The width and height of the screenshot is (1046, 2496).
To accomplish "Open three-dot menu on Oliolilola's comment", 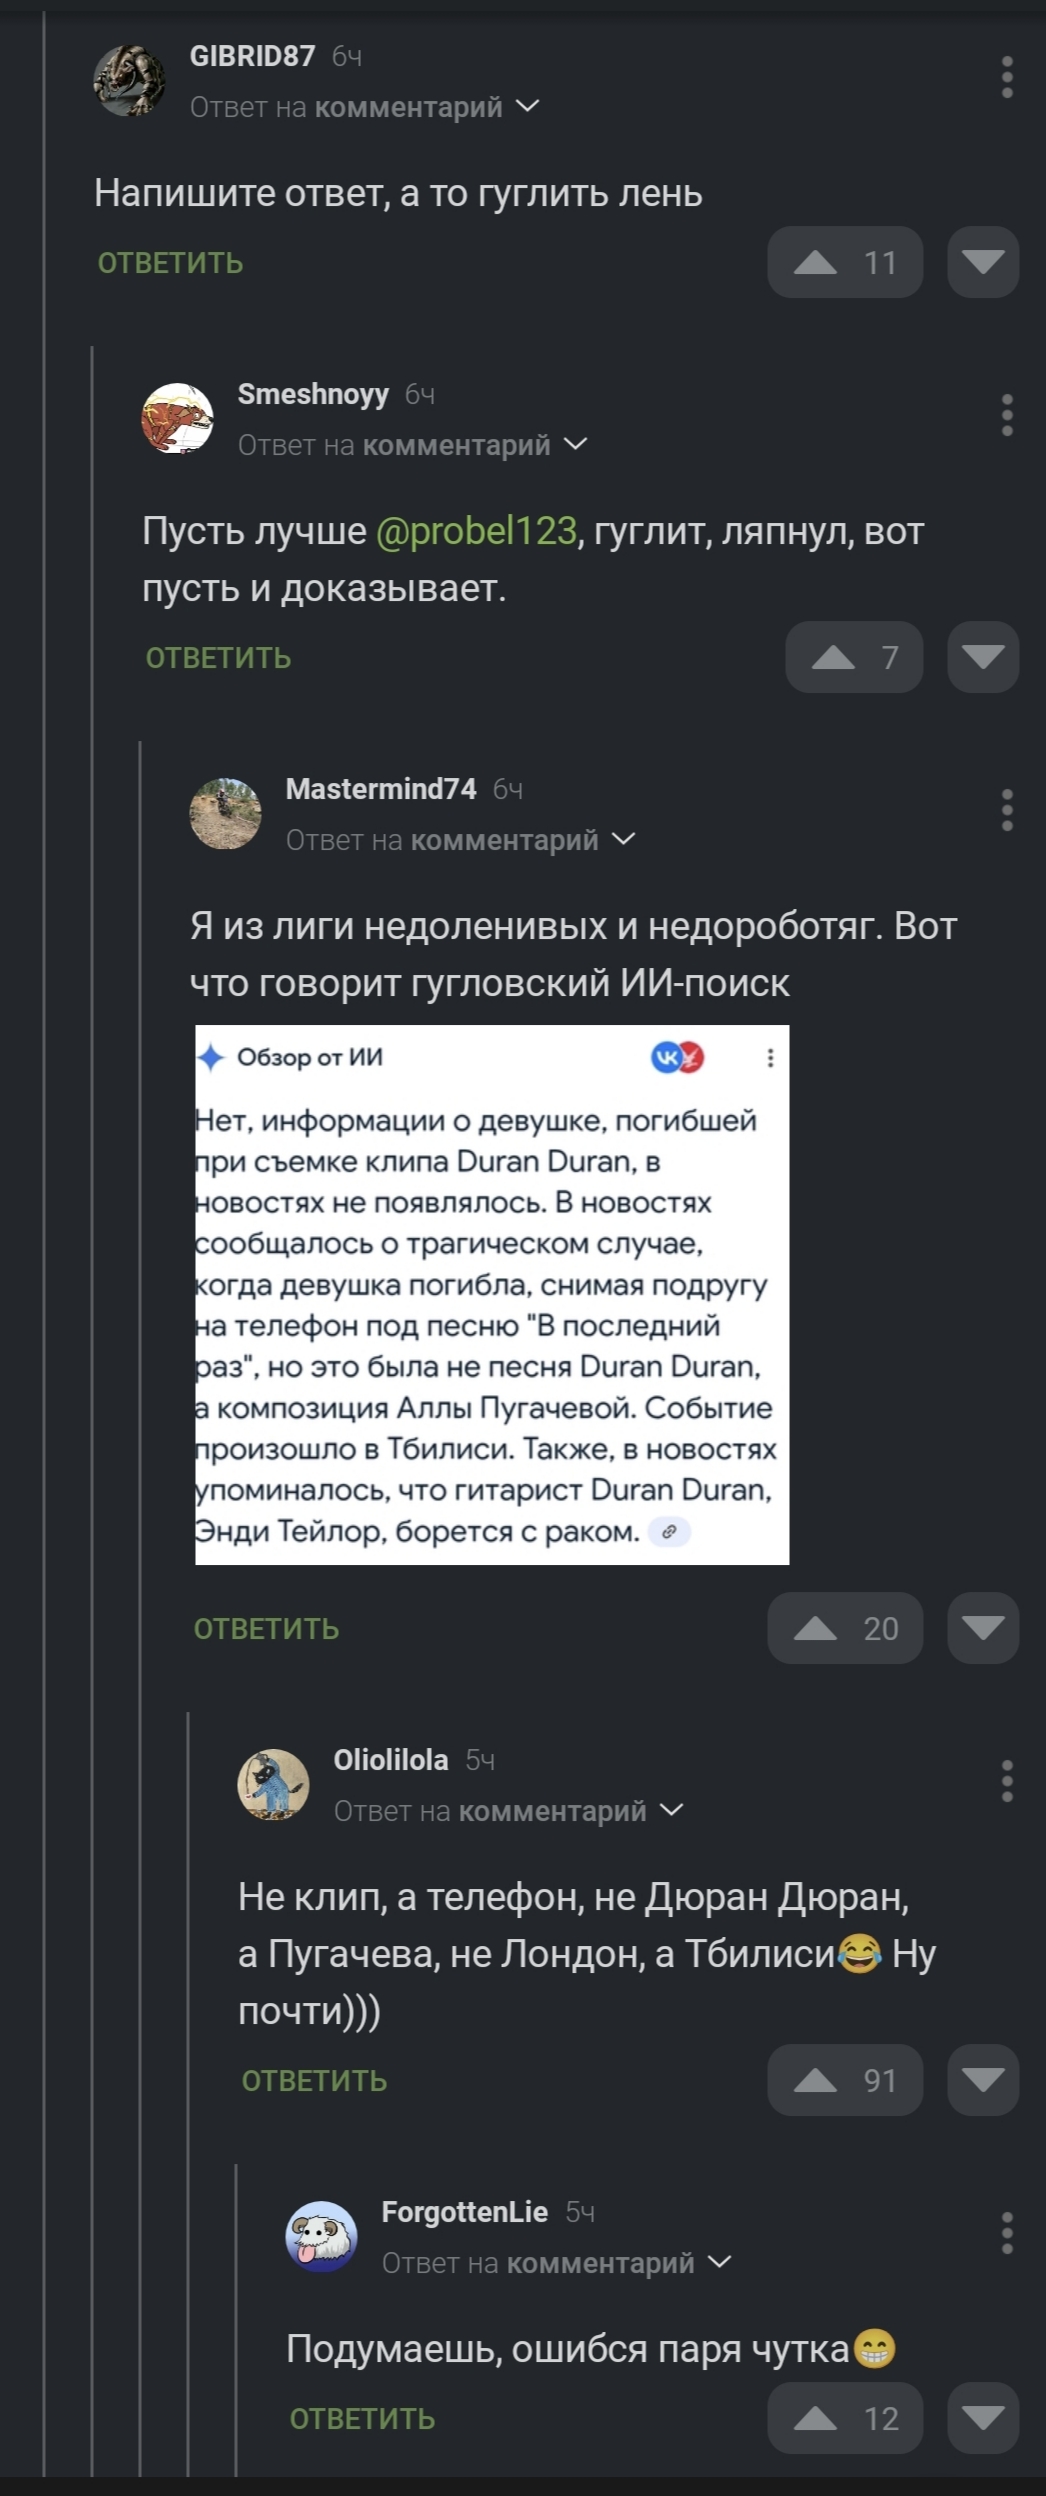I will click(1007, 1781).
